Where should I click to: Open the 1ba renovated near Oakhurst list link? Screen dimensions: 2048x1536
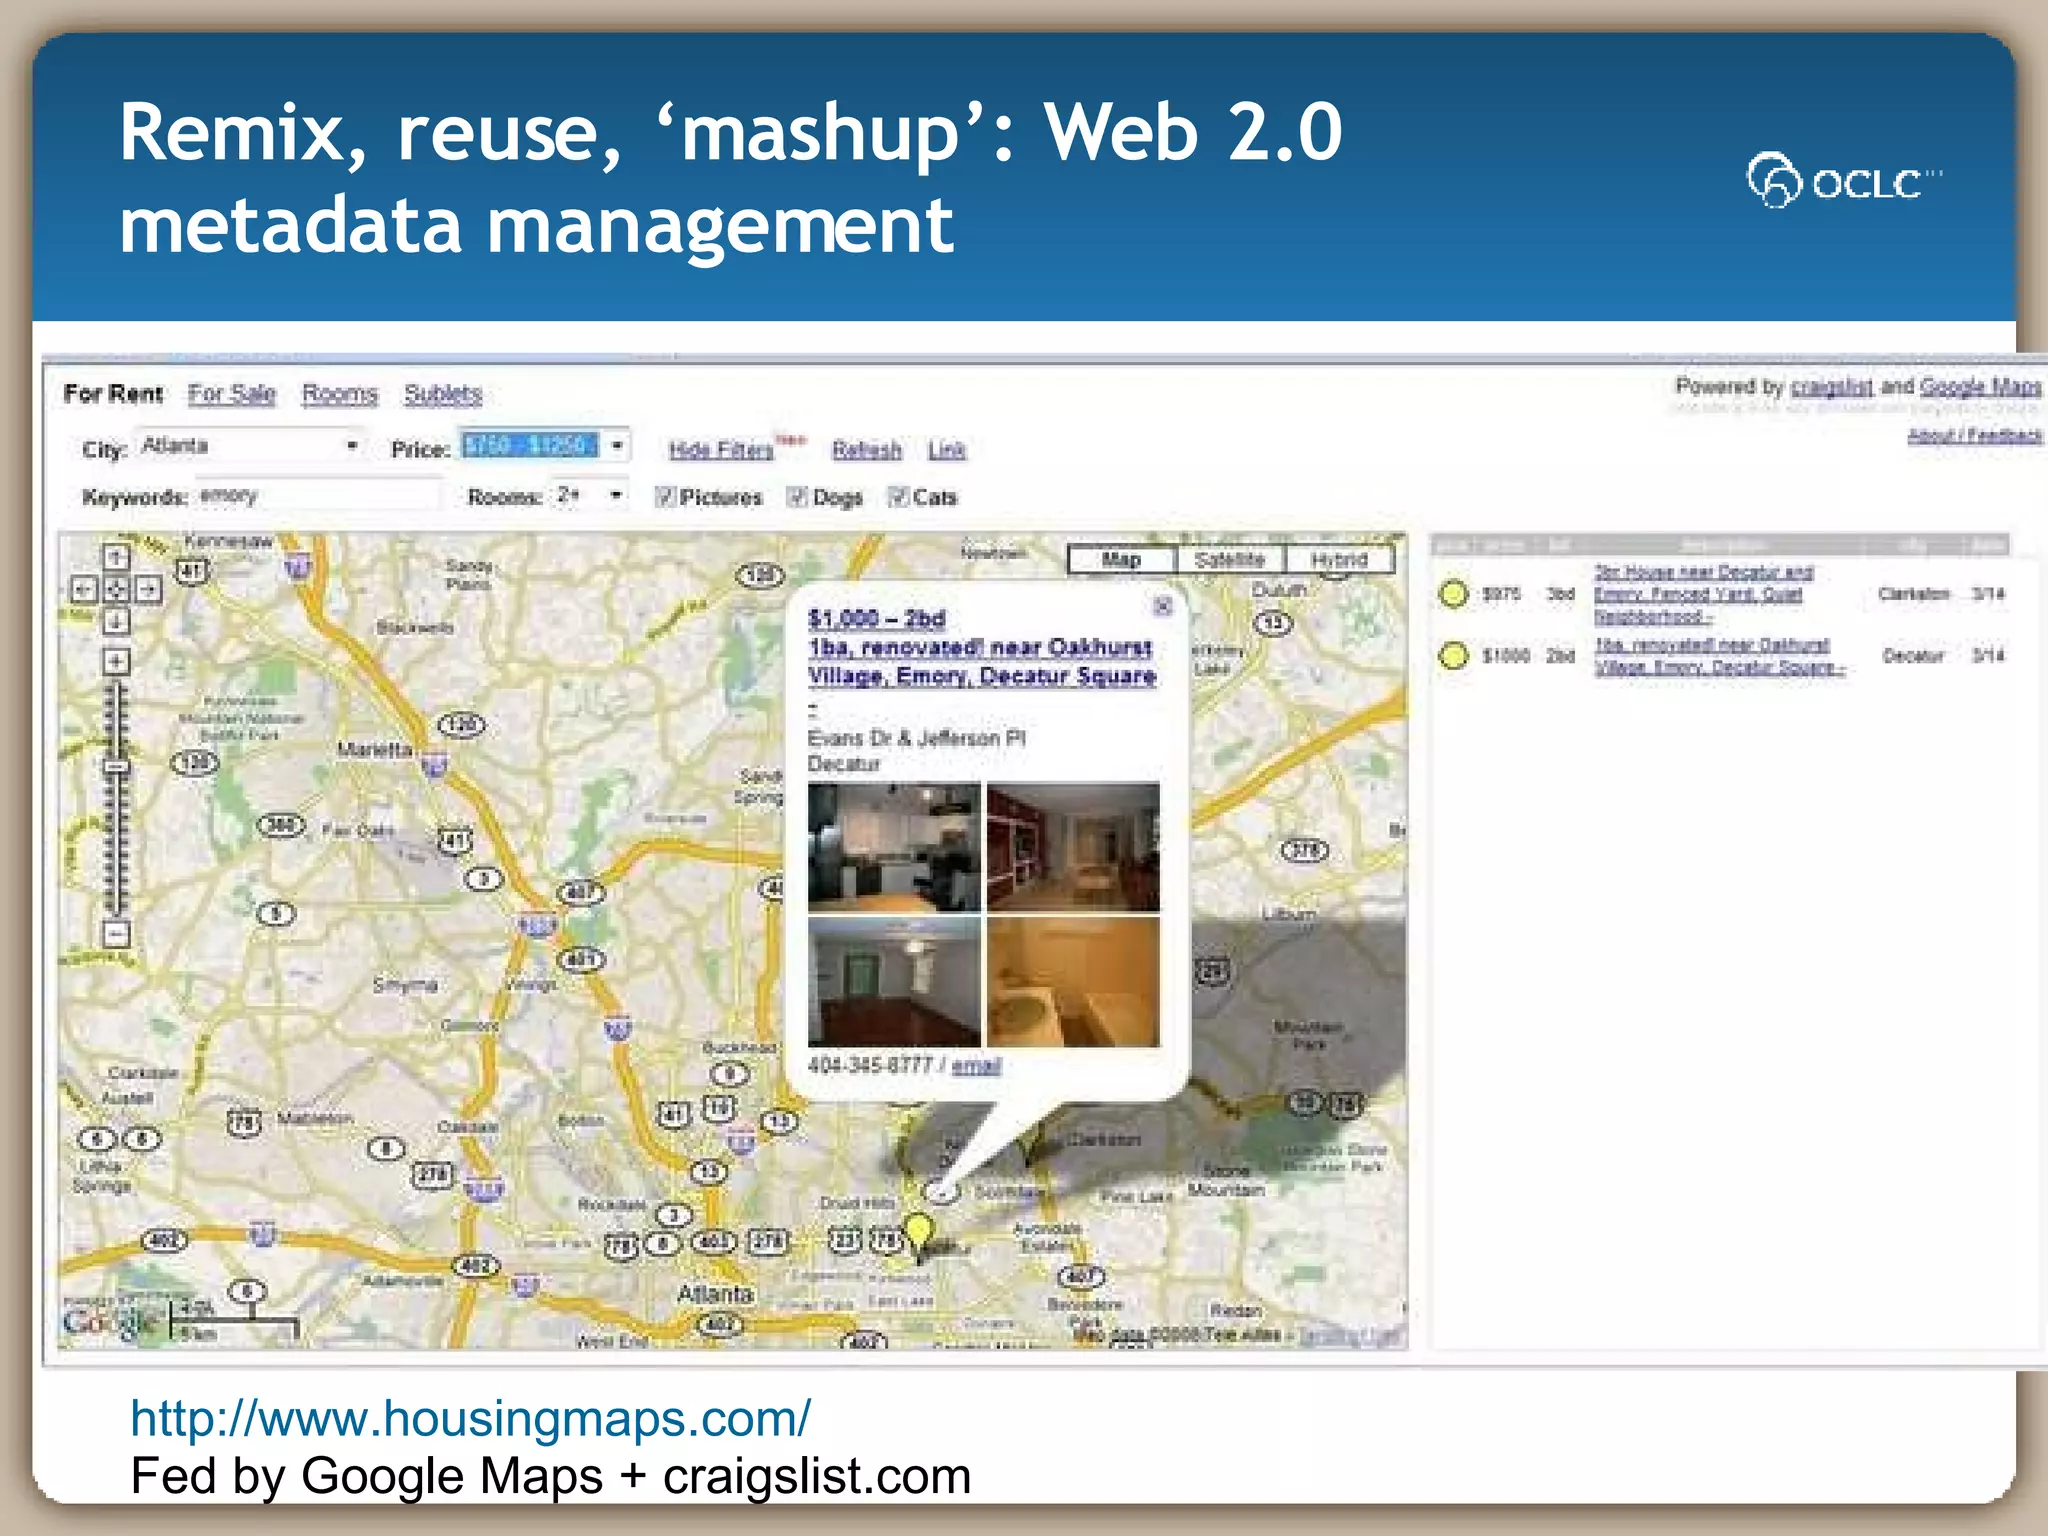point(1719,656)
